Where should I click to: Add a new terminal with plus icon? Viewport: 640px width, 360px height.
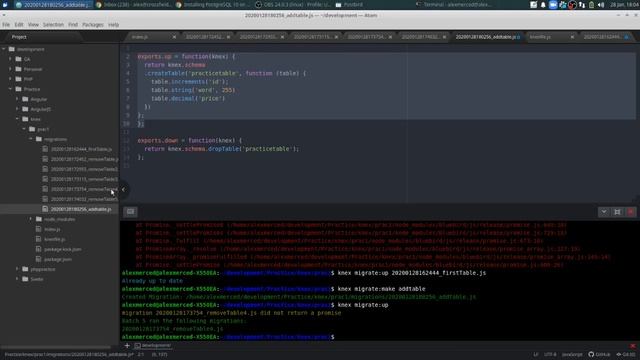127,345
